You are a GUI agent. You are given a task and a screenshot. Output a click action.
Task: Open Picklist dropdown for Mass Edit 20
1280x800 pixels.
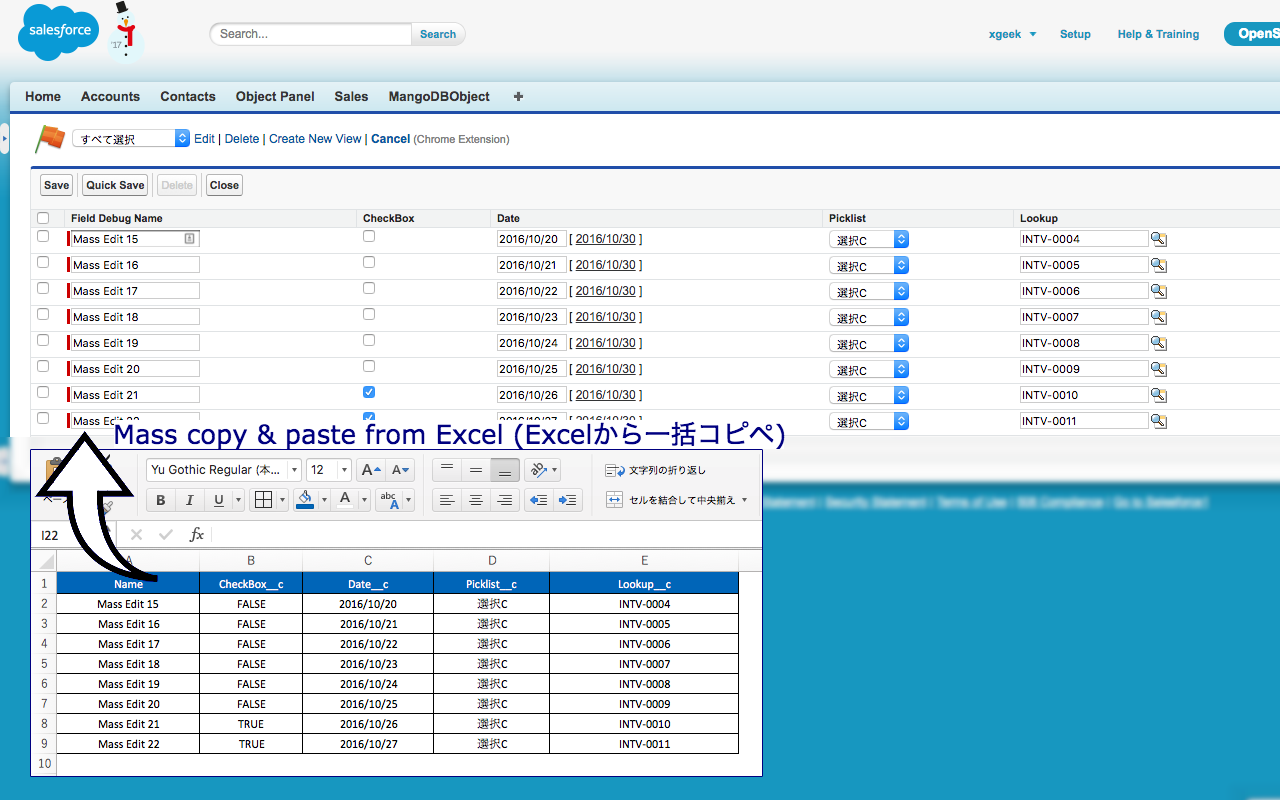click(869, 370)
